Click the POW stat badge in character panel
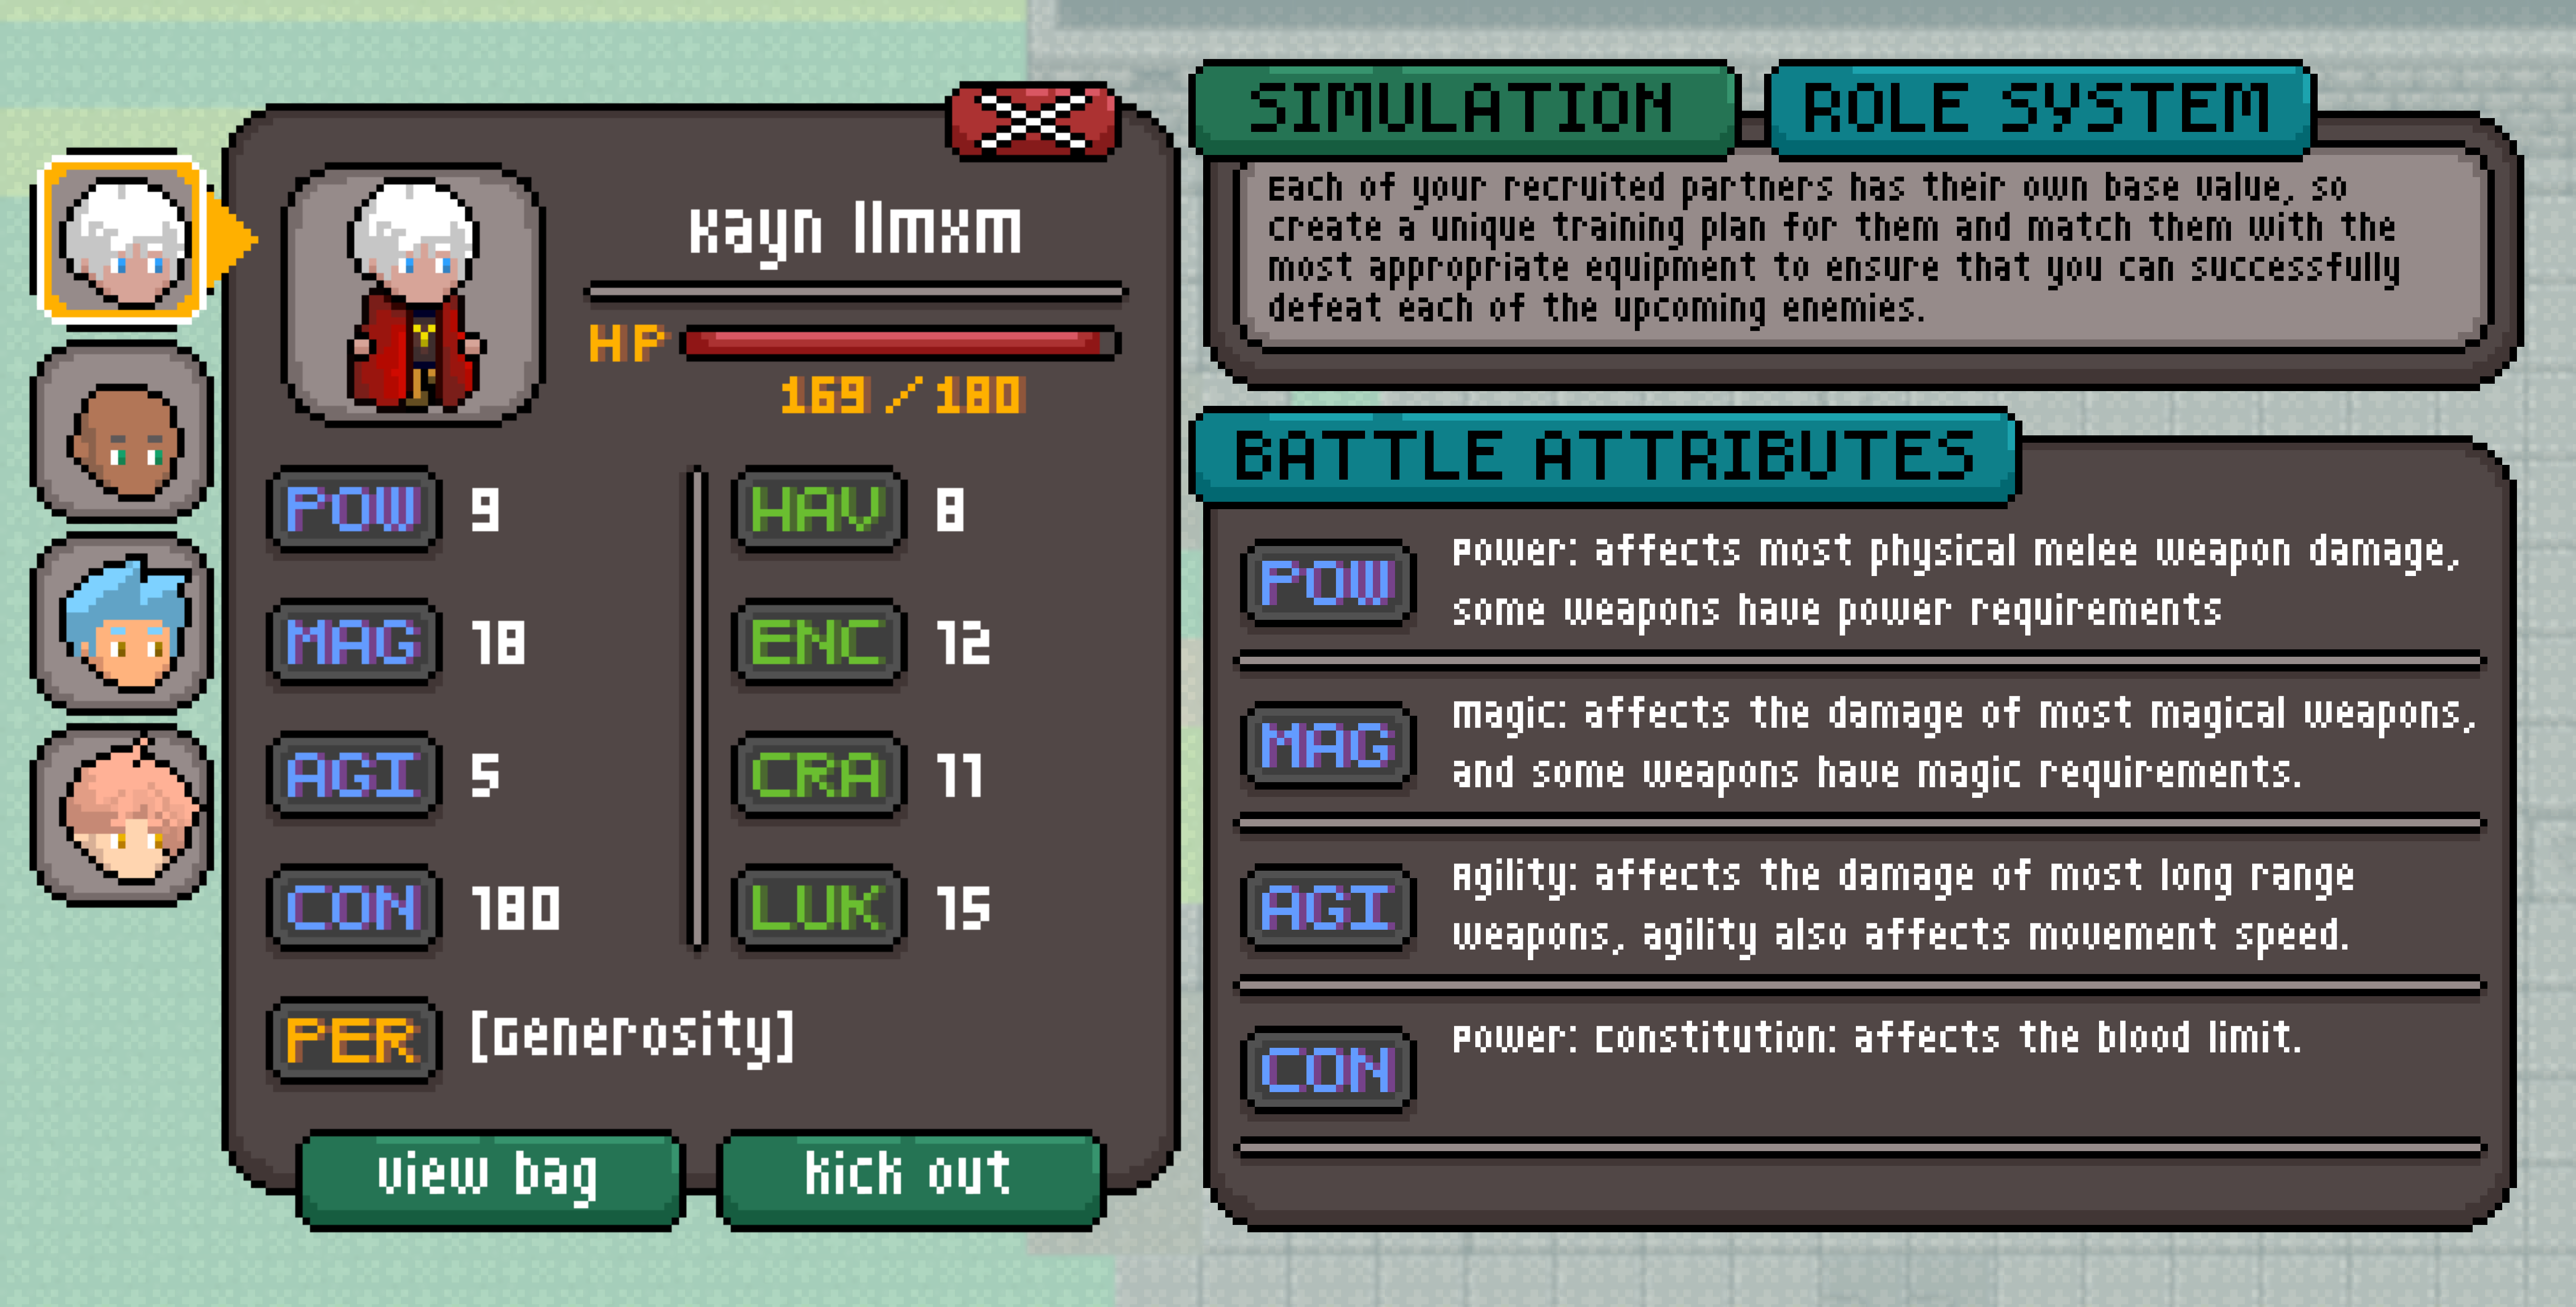The width and height of the screenshot is (2576, 1307). [x=353, y=510]
